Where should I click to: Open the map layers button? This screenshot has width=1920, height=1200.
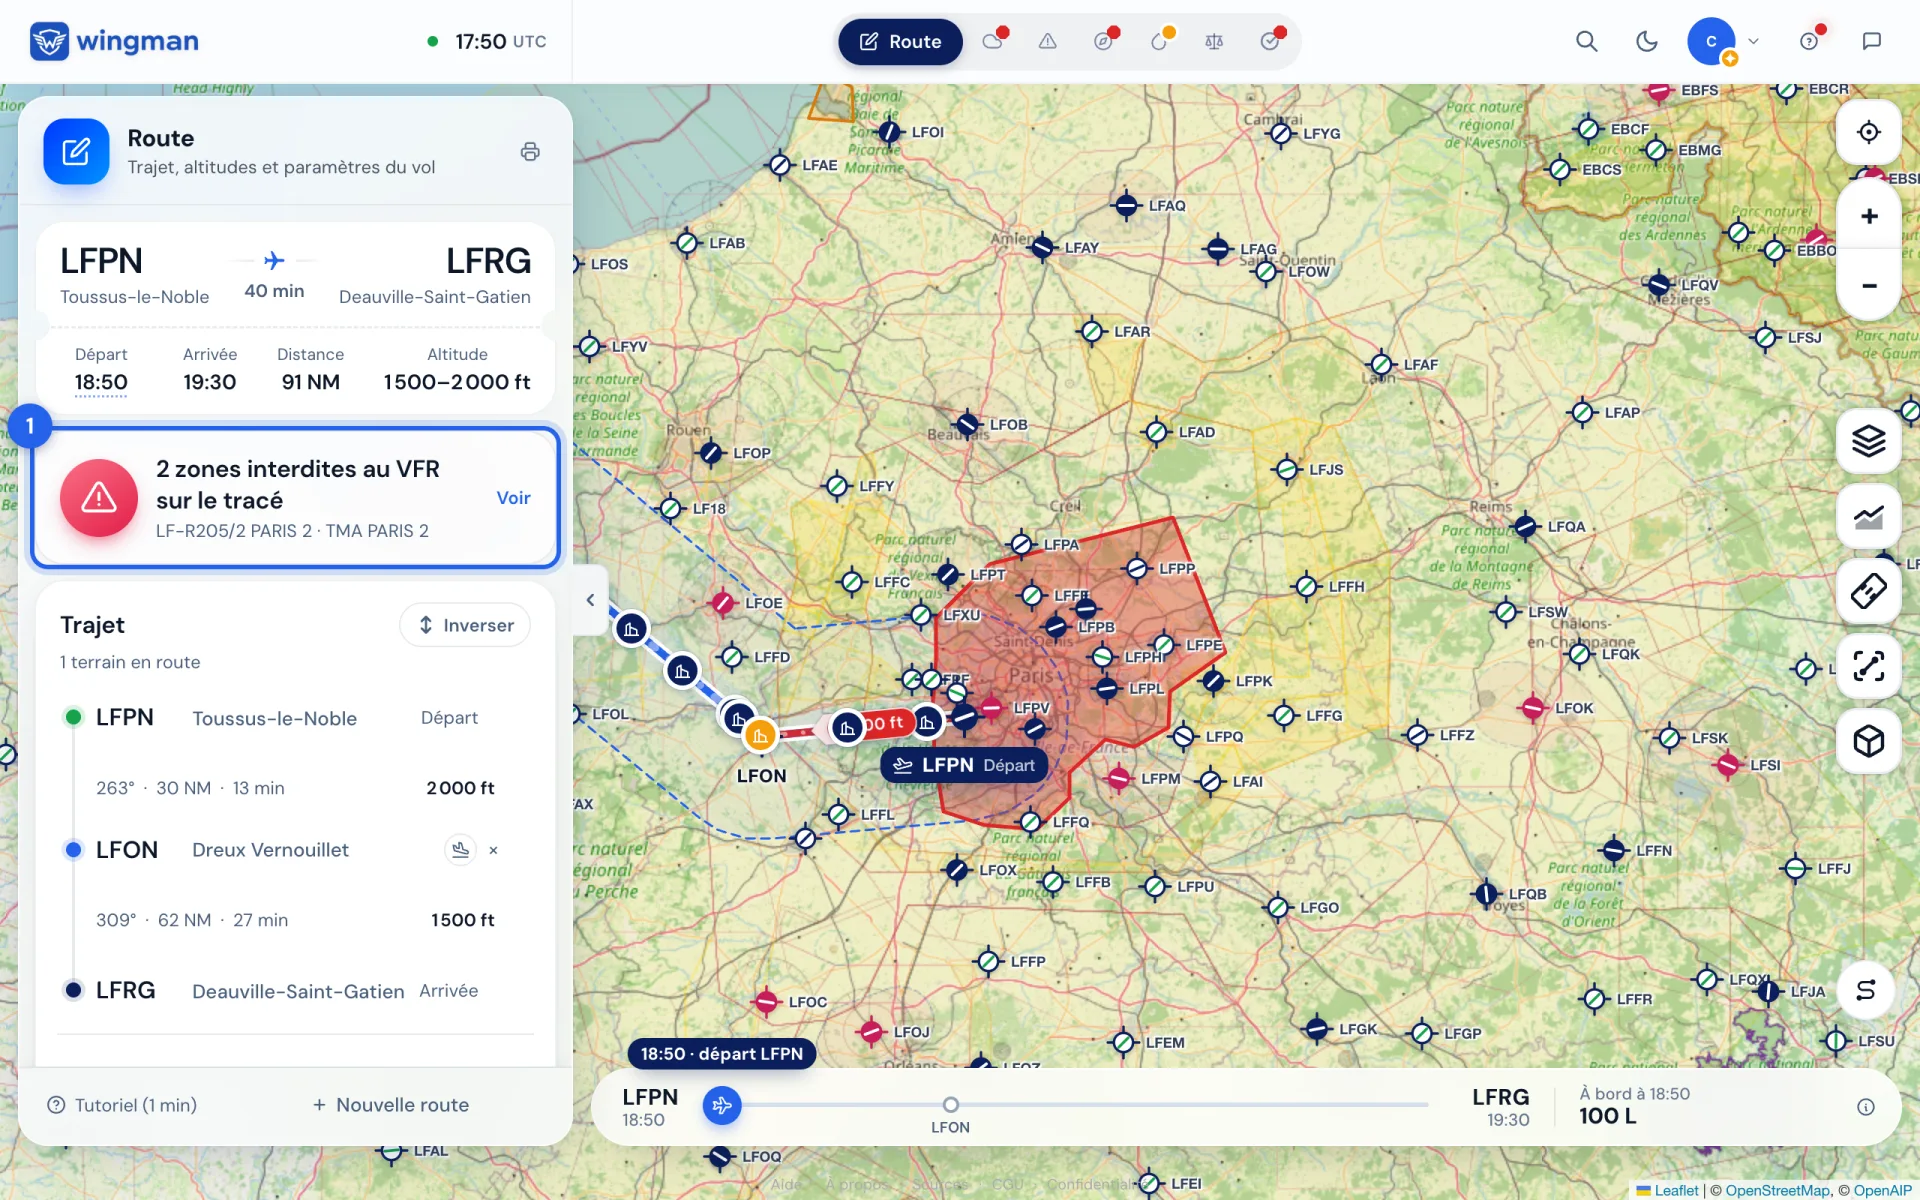click(1868, 441)
